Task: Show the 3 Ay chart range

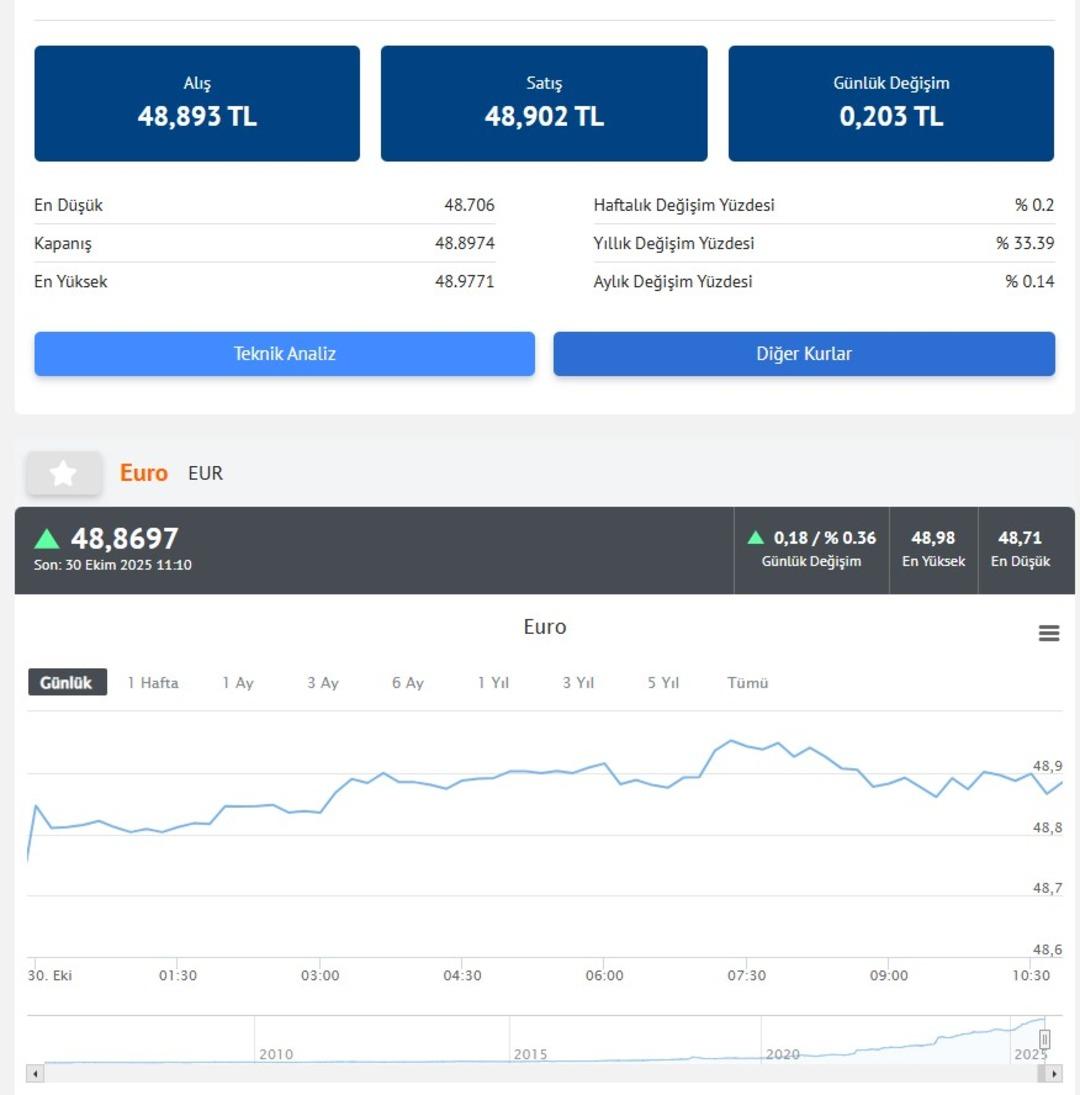Action: (323, 683)
